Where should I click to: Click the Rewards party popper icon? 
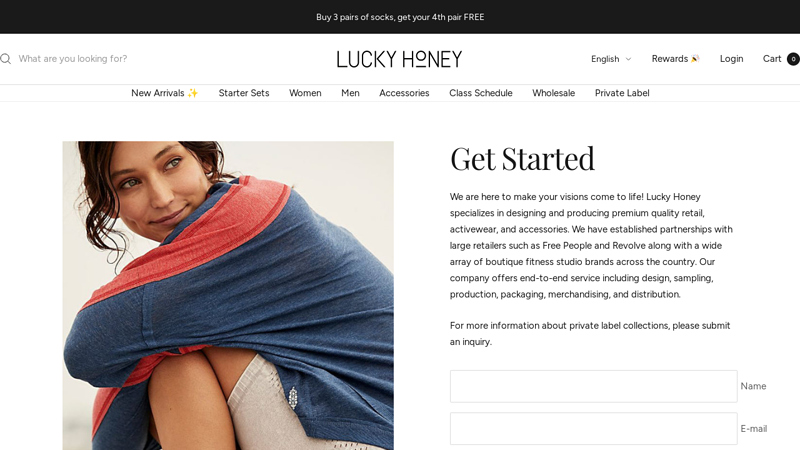click(695, 59)
